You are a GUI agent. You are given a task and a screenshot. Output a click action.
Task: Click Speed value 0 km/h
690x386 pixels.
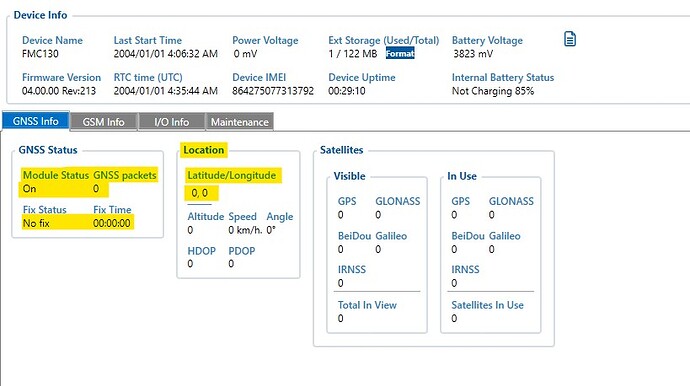(x=245, y=230)
